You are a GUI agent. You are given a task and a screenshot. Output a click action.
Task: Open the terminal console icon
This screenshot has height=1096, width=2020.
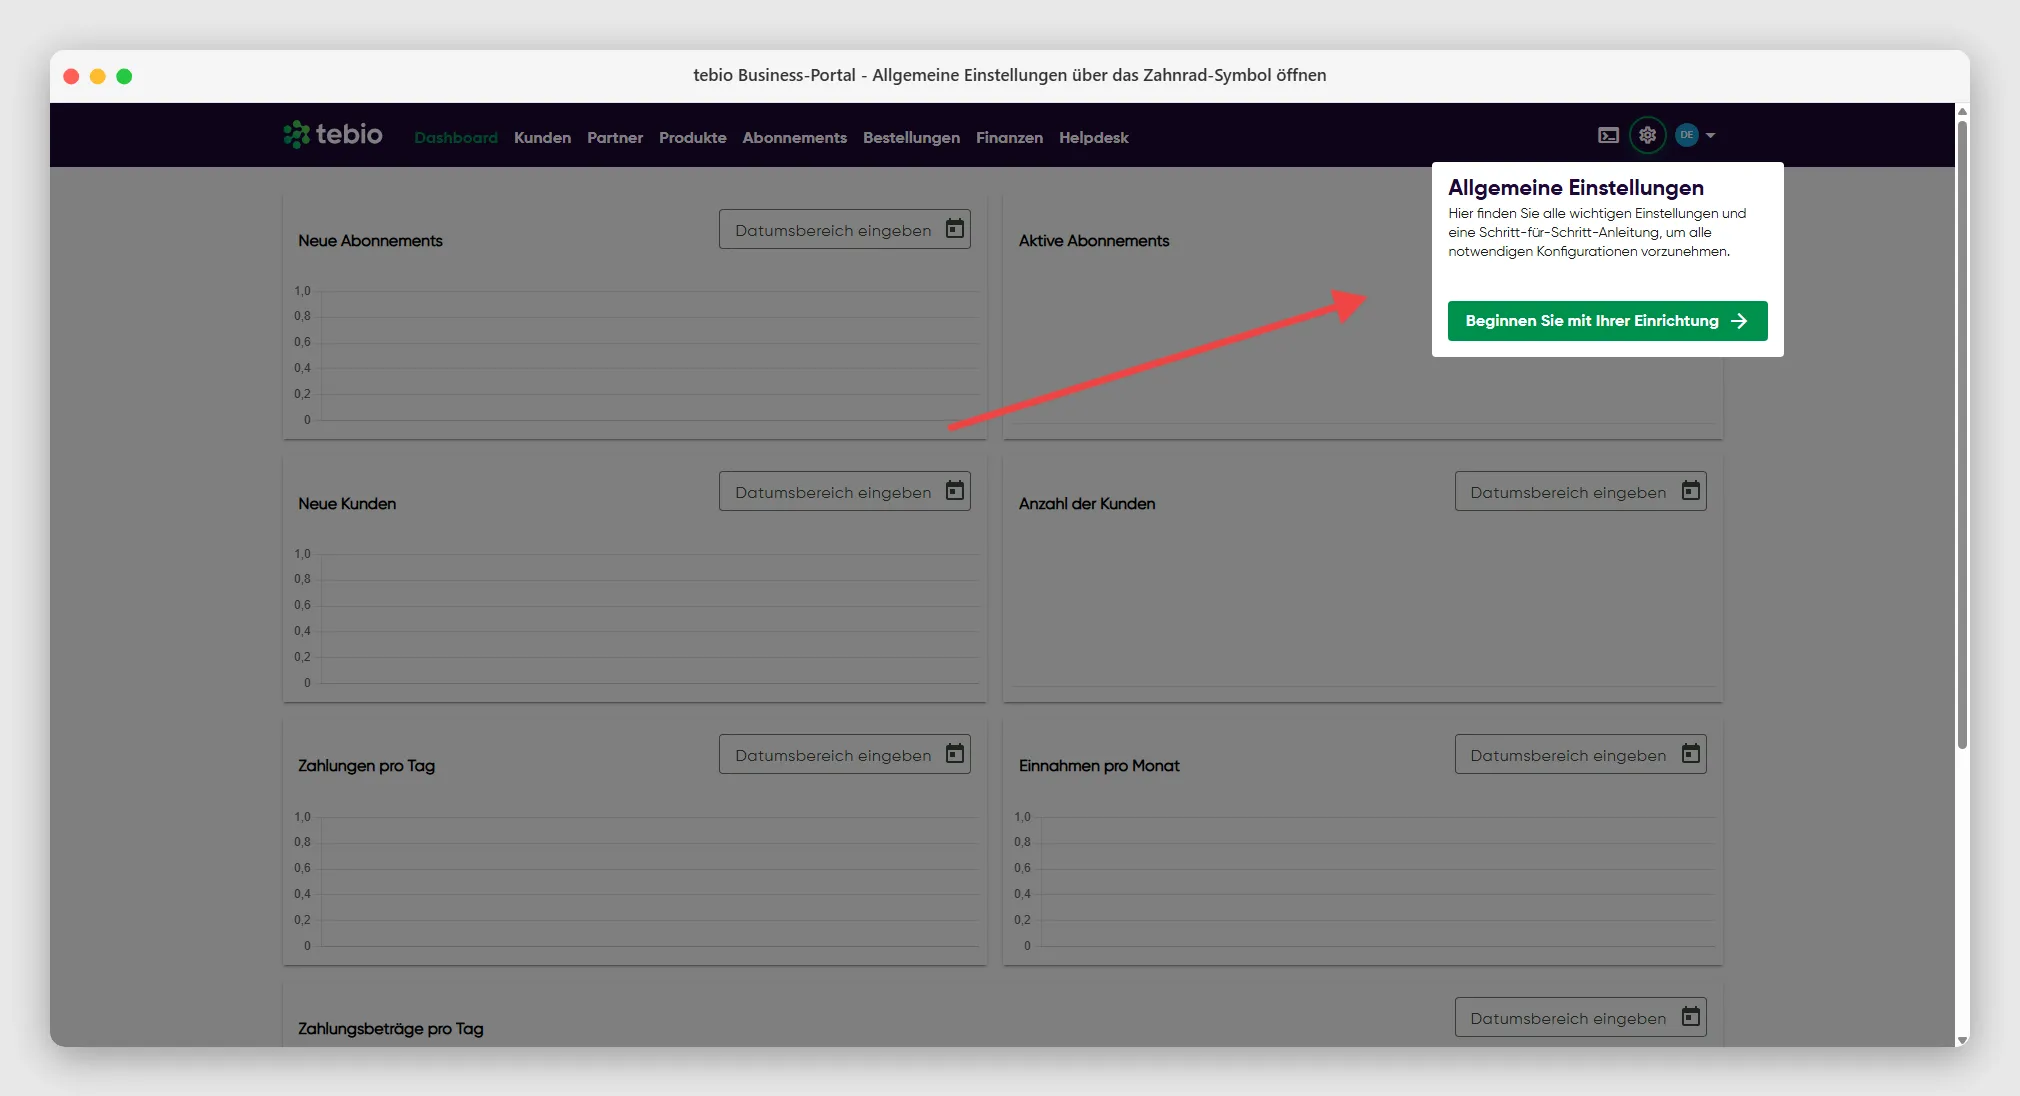(1608, 135)
